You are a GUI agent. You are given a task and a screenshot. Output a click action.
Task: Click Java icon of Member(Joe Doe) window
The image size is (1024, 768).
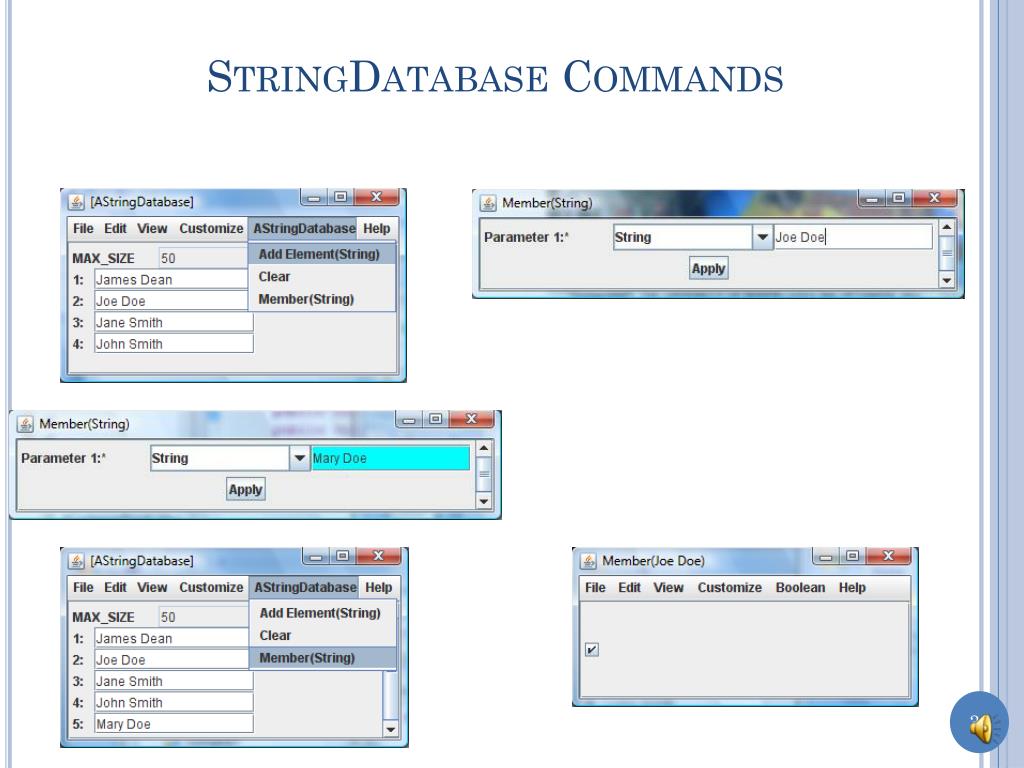[588, 561]
